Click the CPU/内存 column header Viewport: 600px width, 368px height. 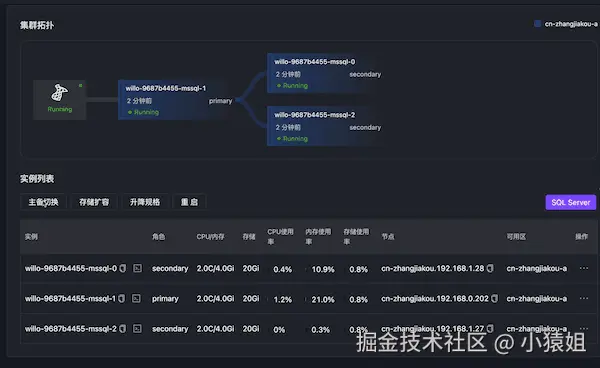coord(210,237)
